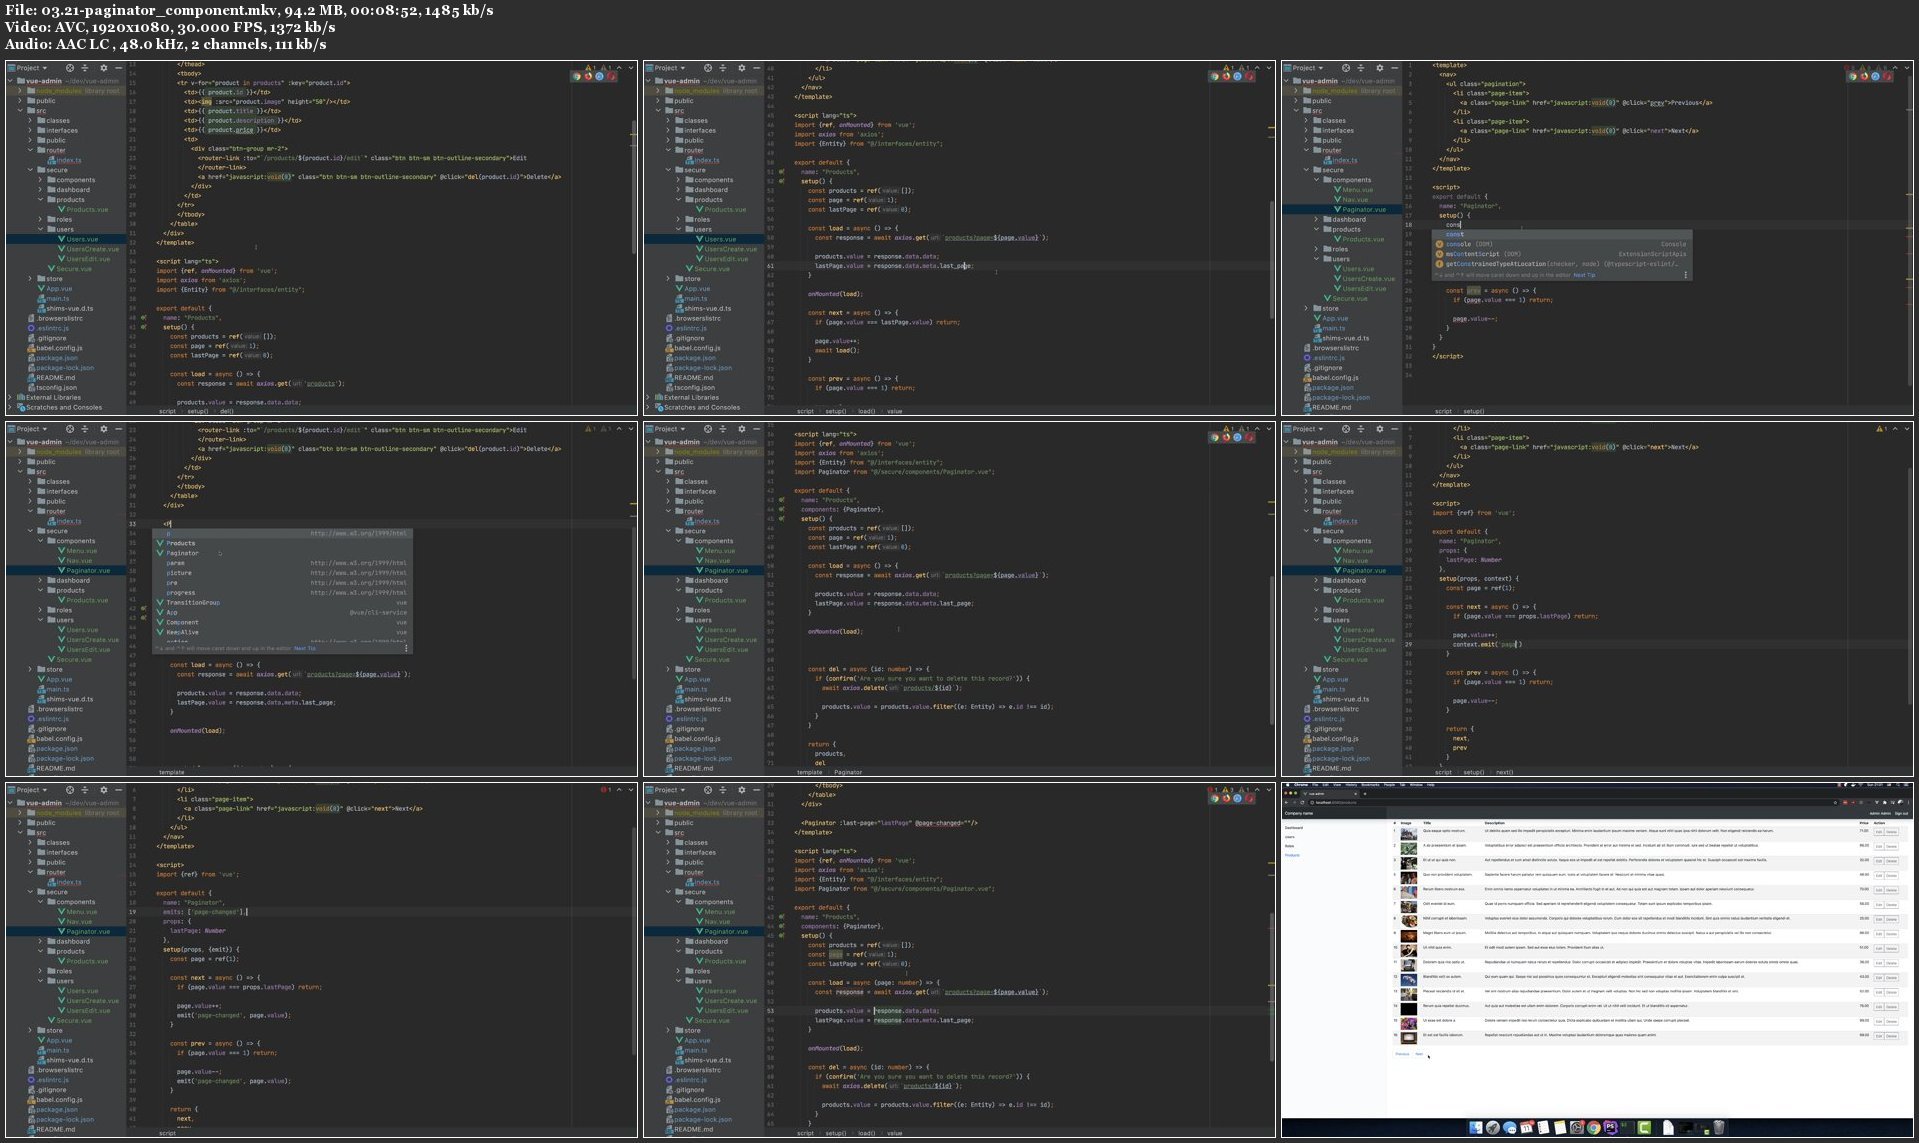Switch to Chrome via dock icon
This screenshot has width=1919, height=1143.
click(x=1593, y=1127)
